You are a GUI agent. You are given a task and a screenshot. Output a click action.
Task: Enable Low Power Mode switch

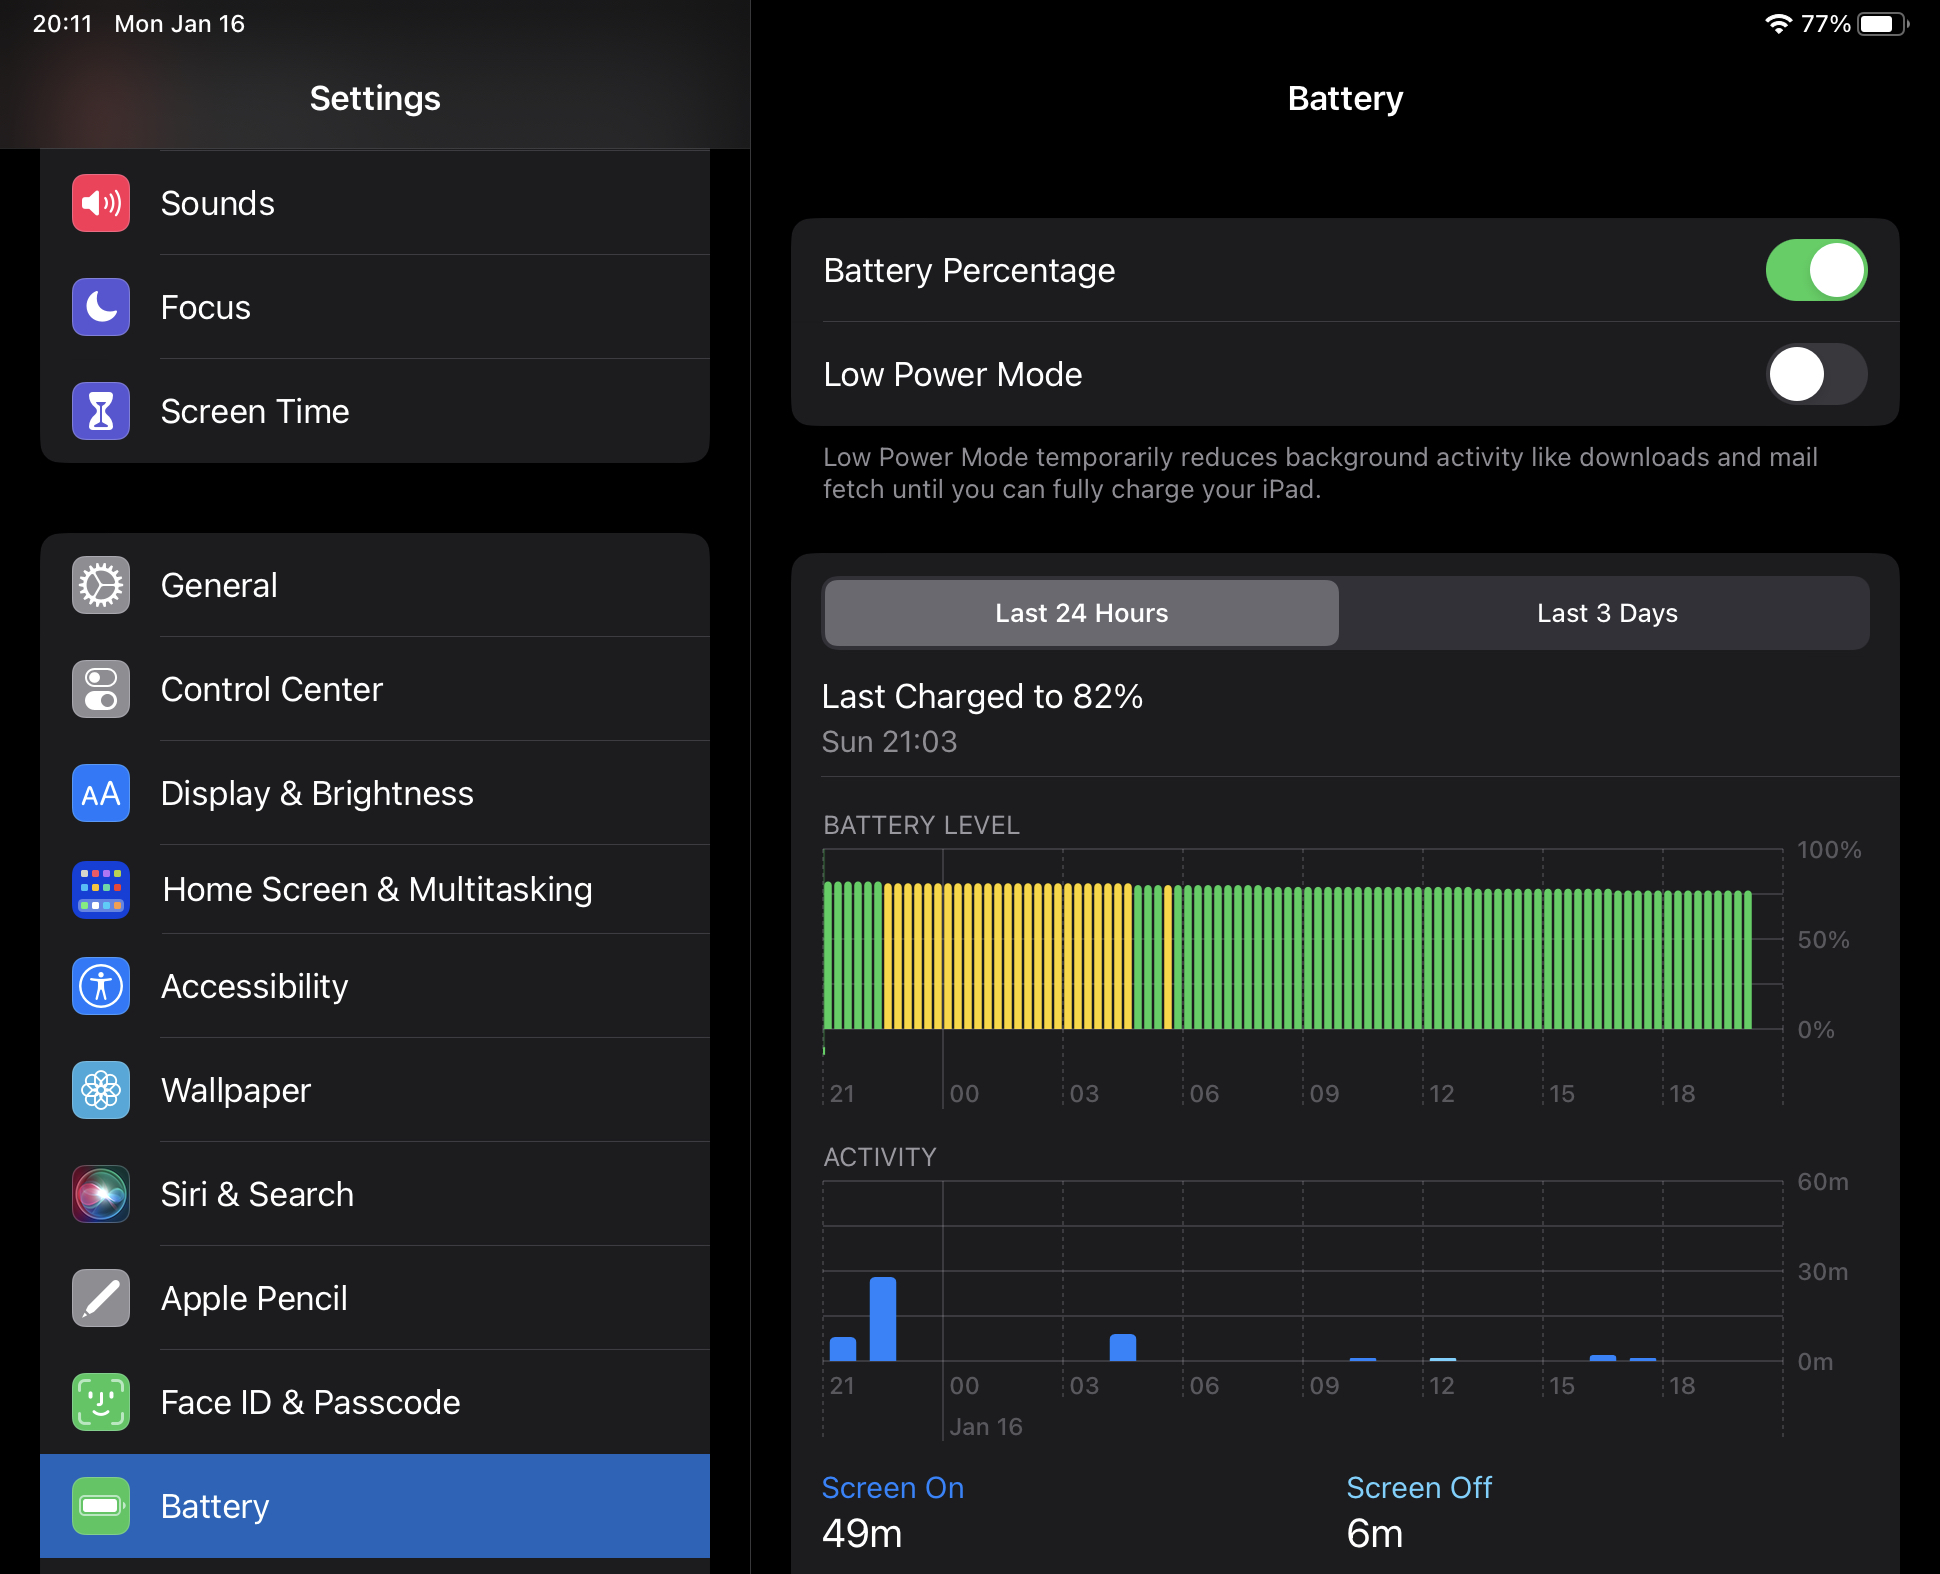coord(1815,374)
